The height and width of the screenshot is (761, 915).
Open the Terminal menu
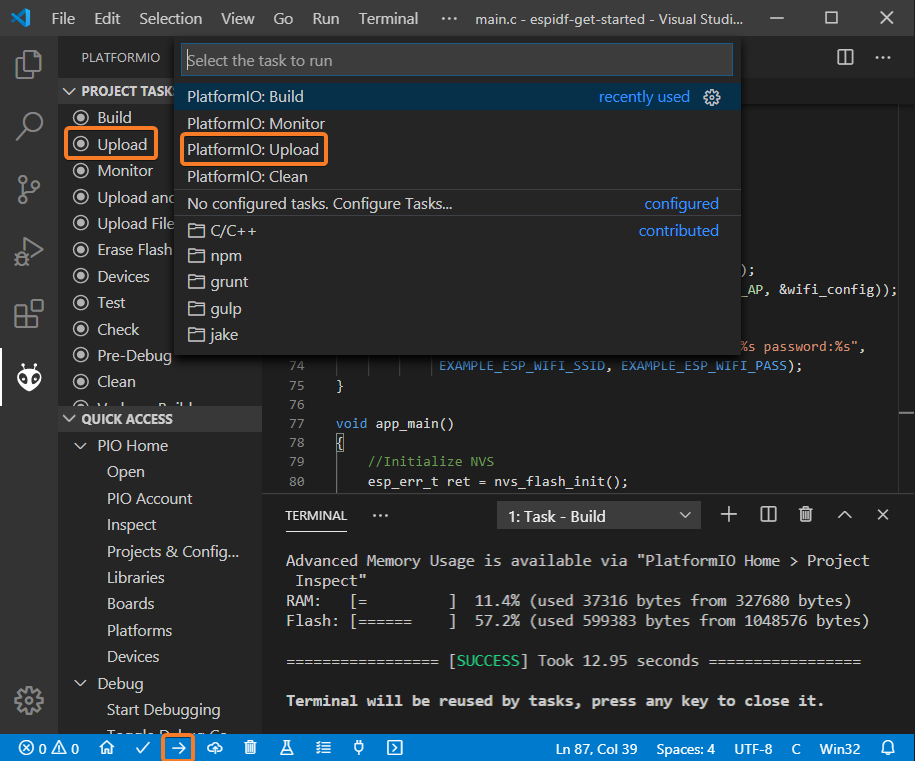pos(388,19)
